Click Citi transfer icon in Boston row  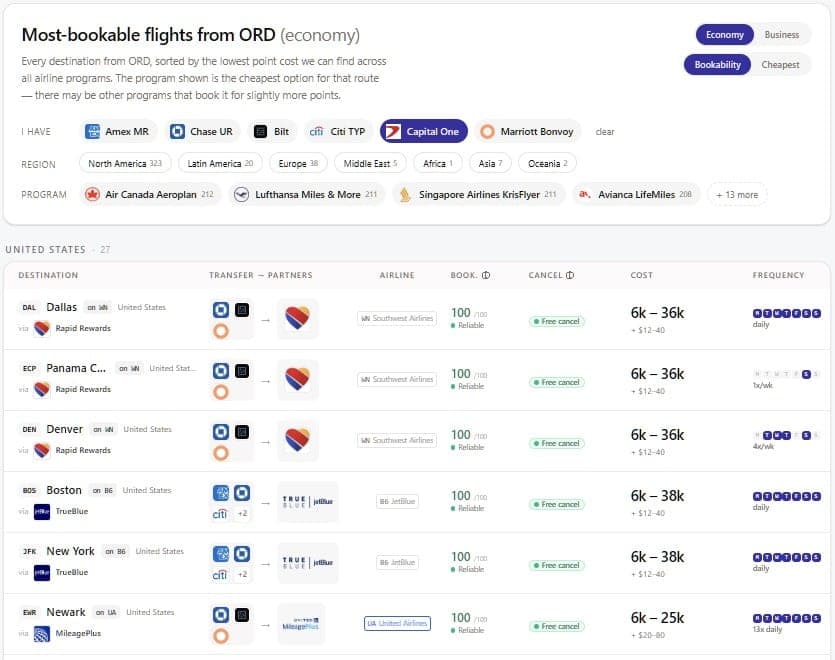point(220,514)
